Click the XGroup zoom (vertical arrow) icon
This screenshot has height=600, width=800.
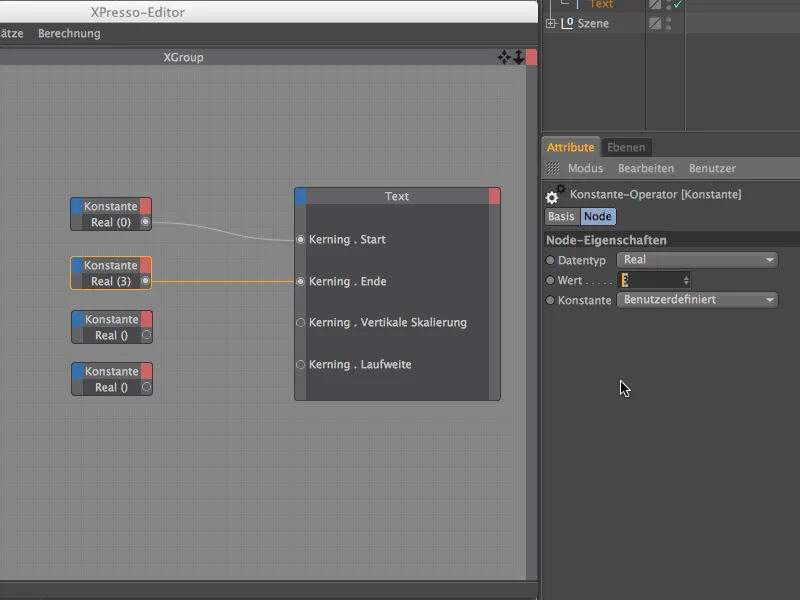click(x=518, y=57)
